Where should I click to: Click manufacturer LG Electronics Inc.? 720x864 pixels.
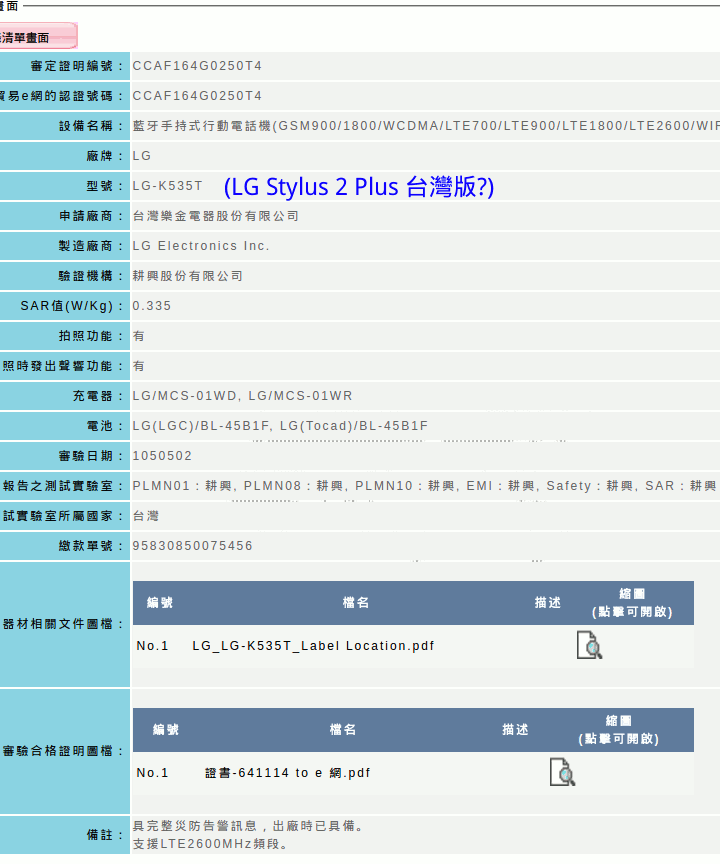(x=201, y=246)
